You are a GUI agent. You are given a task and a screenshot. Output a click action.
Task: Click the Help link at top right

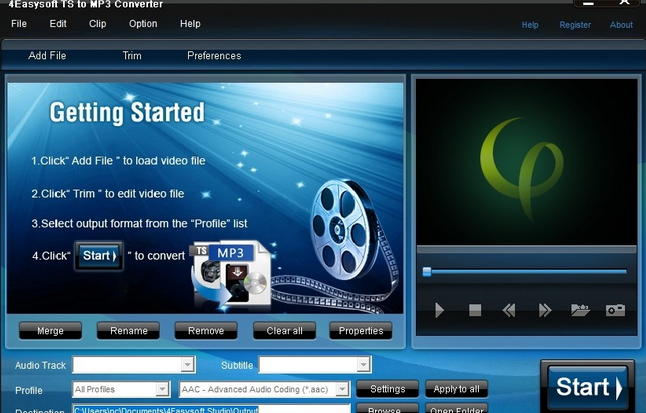click(530, 25)
